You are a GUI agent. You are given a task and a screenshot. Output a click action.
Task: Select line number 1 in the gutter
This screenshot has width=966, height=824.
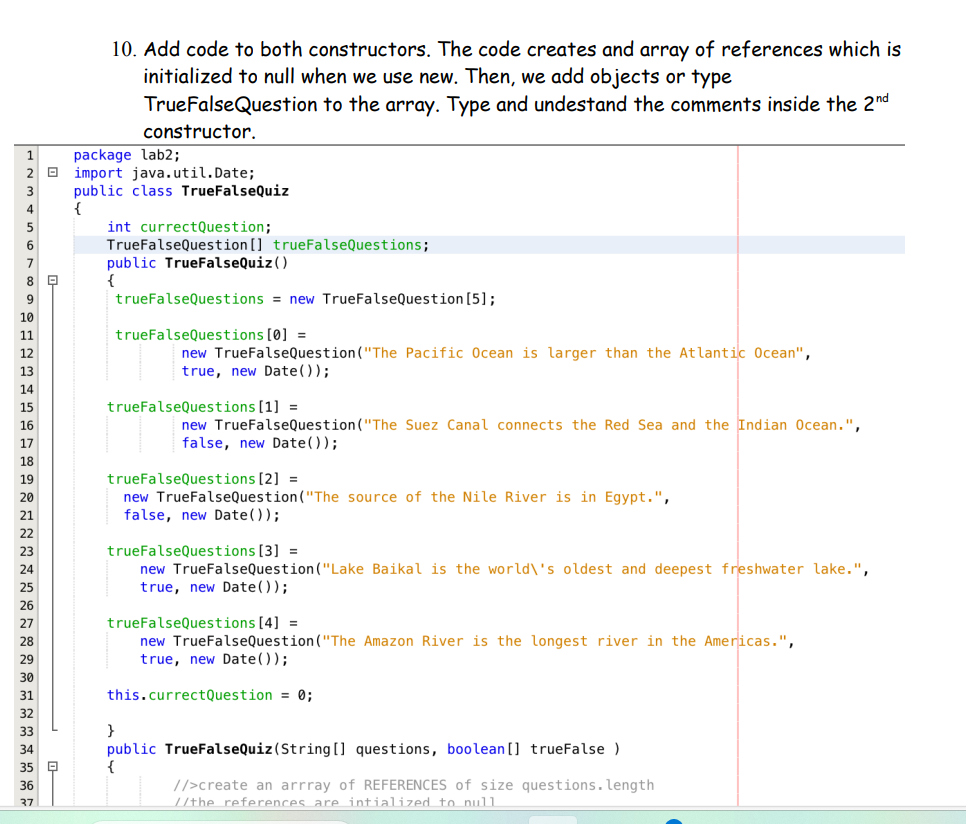[x=29, y=155]
